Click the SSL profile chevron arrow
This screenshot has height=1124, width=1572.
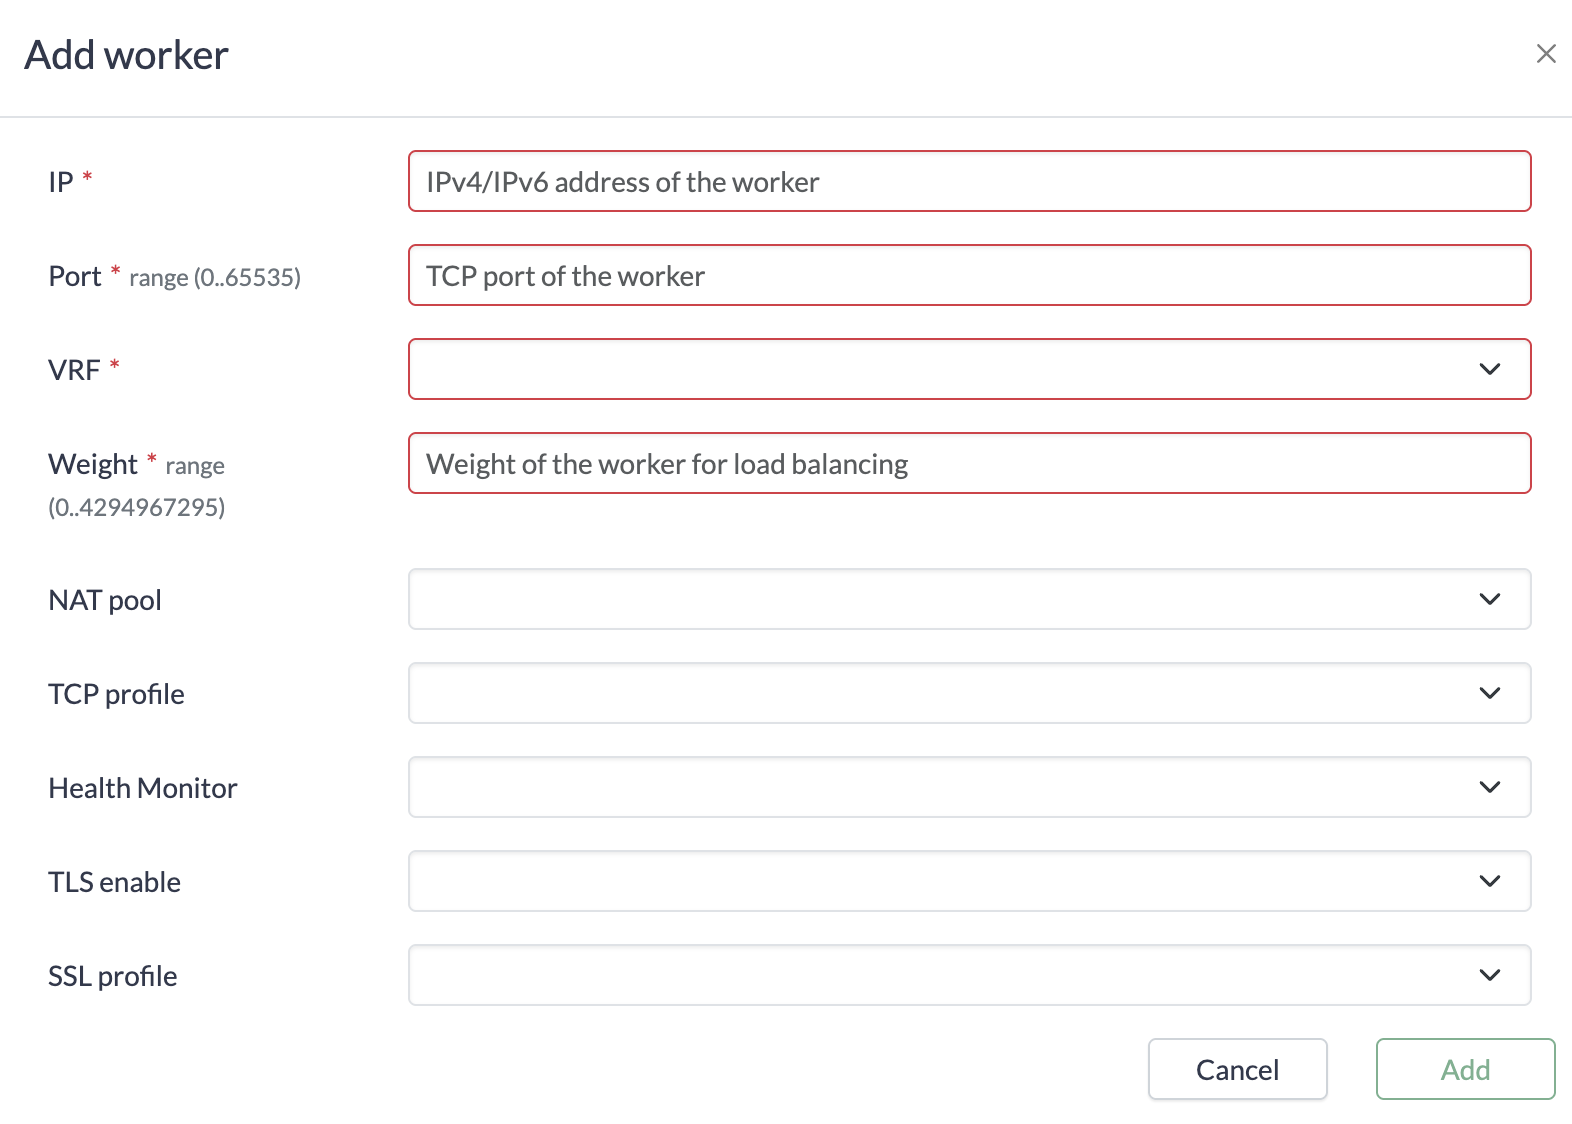pyautogui.click(x=1489, y=976)
